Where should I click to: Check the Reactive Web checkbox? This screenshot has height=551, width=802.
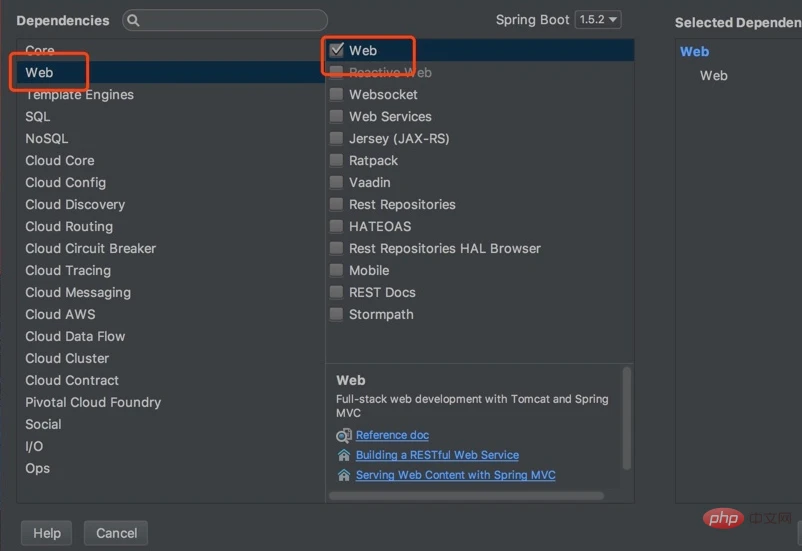point(337,72)
